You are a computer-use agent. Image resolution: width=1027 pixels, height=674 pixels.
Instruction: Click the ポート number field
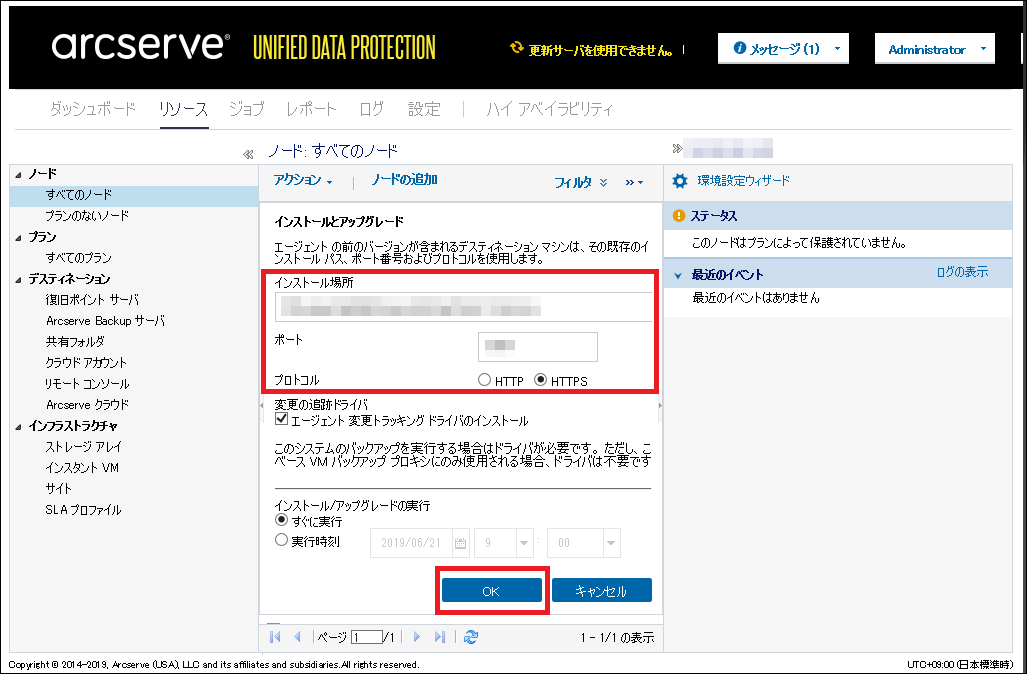pyautogui.click(x=538, y=346)
